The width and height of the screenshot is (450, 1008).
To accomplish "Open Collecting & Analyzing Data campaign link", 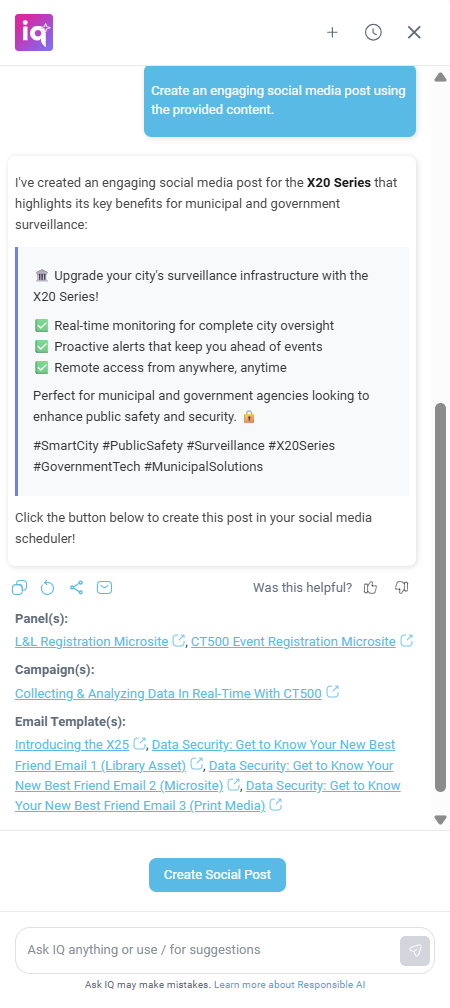I will [x=168, y=693].
